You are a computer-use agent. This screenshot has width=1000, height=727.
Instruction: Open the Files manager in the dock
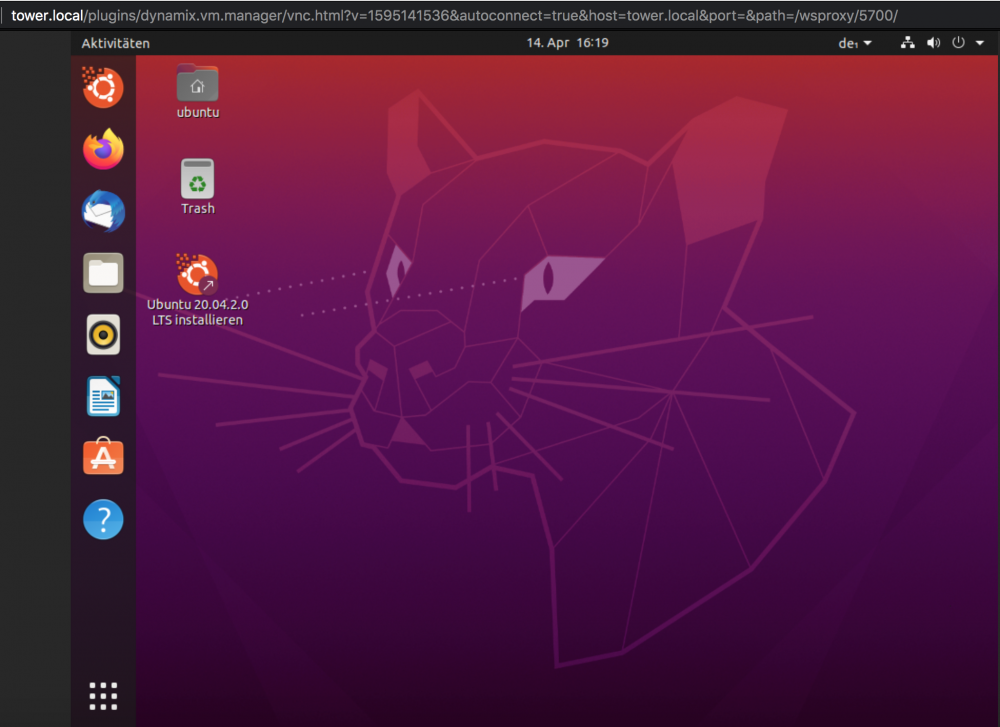coord(103,273)
